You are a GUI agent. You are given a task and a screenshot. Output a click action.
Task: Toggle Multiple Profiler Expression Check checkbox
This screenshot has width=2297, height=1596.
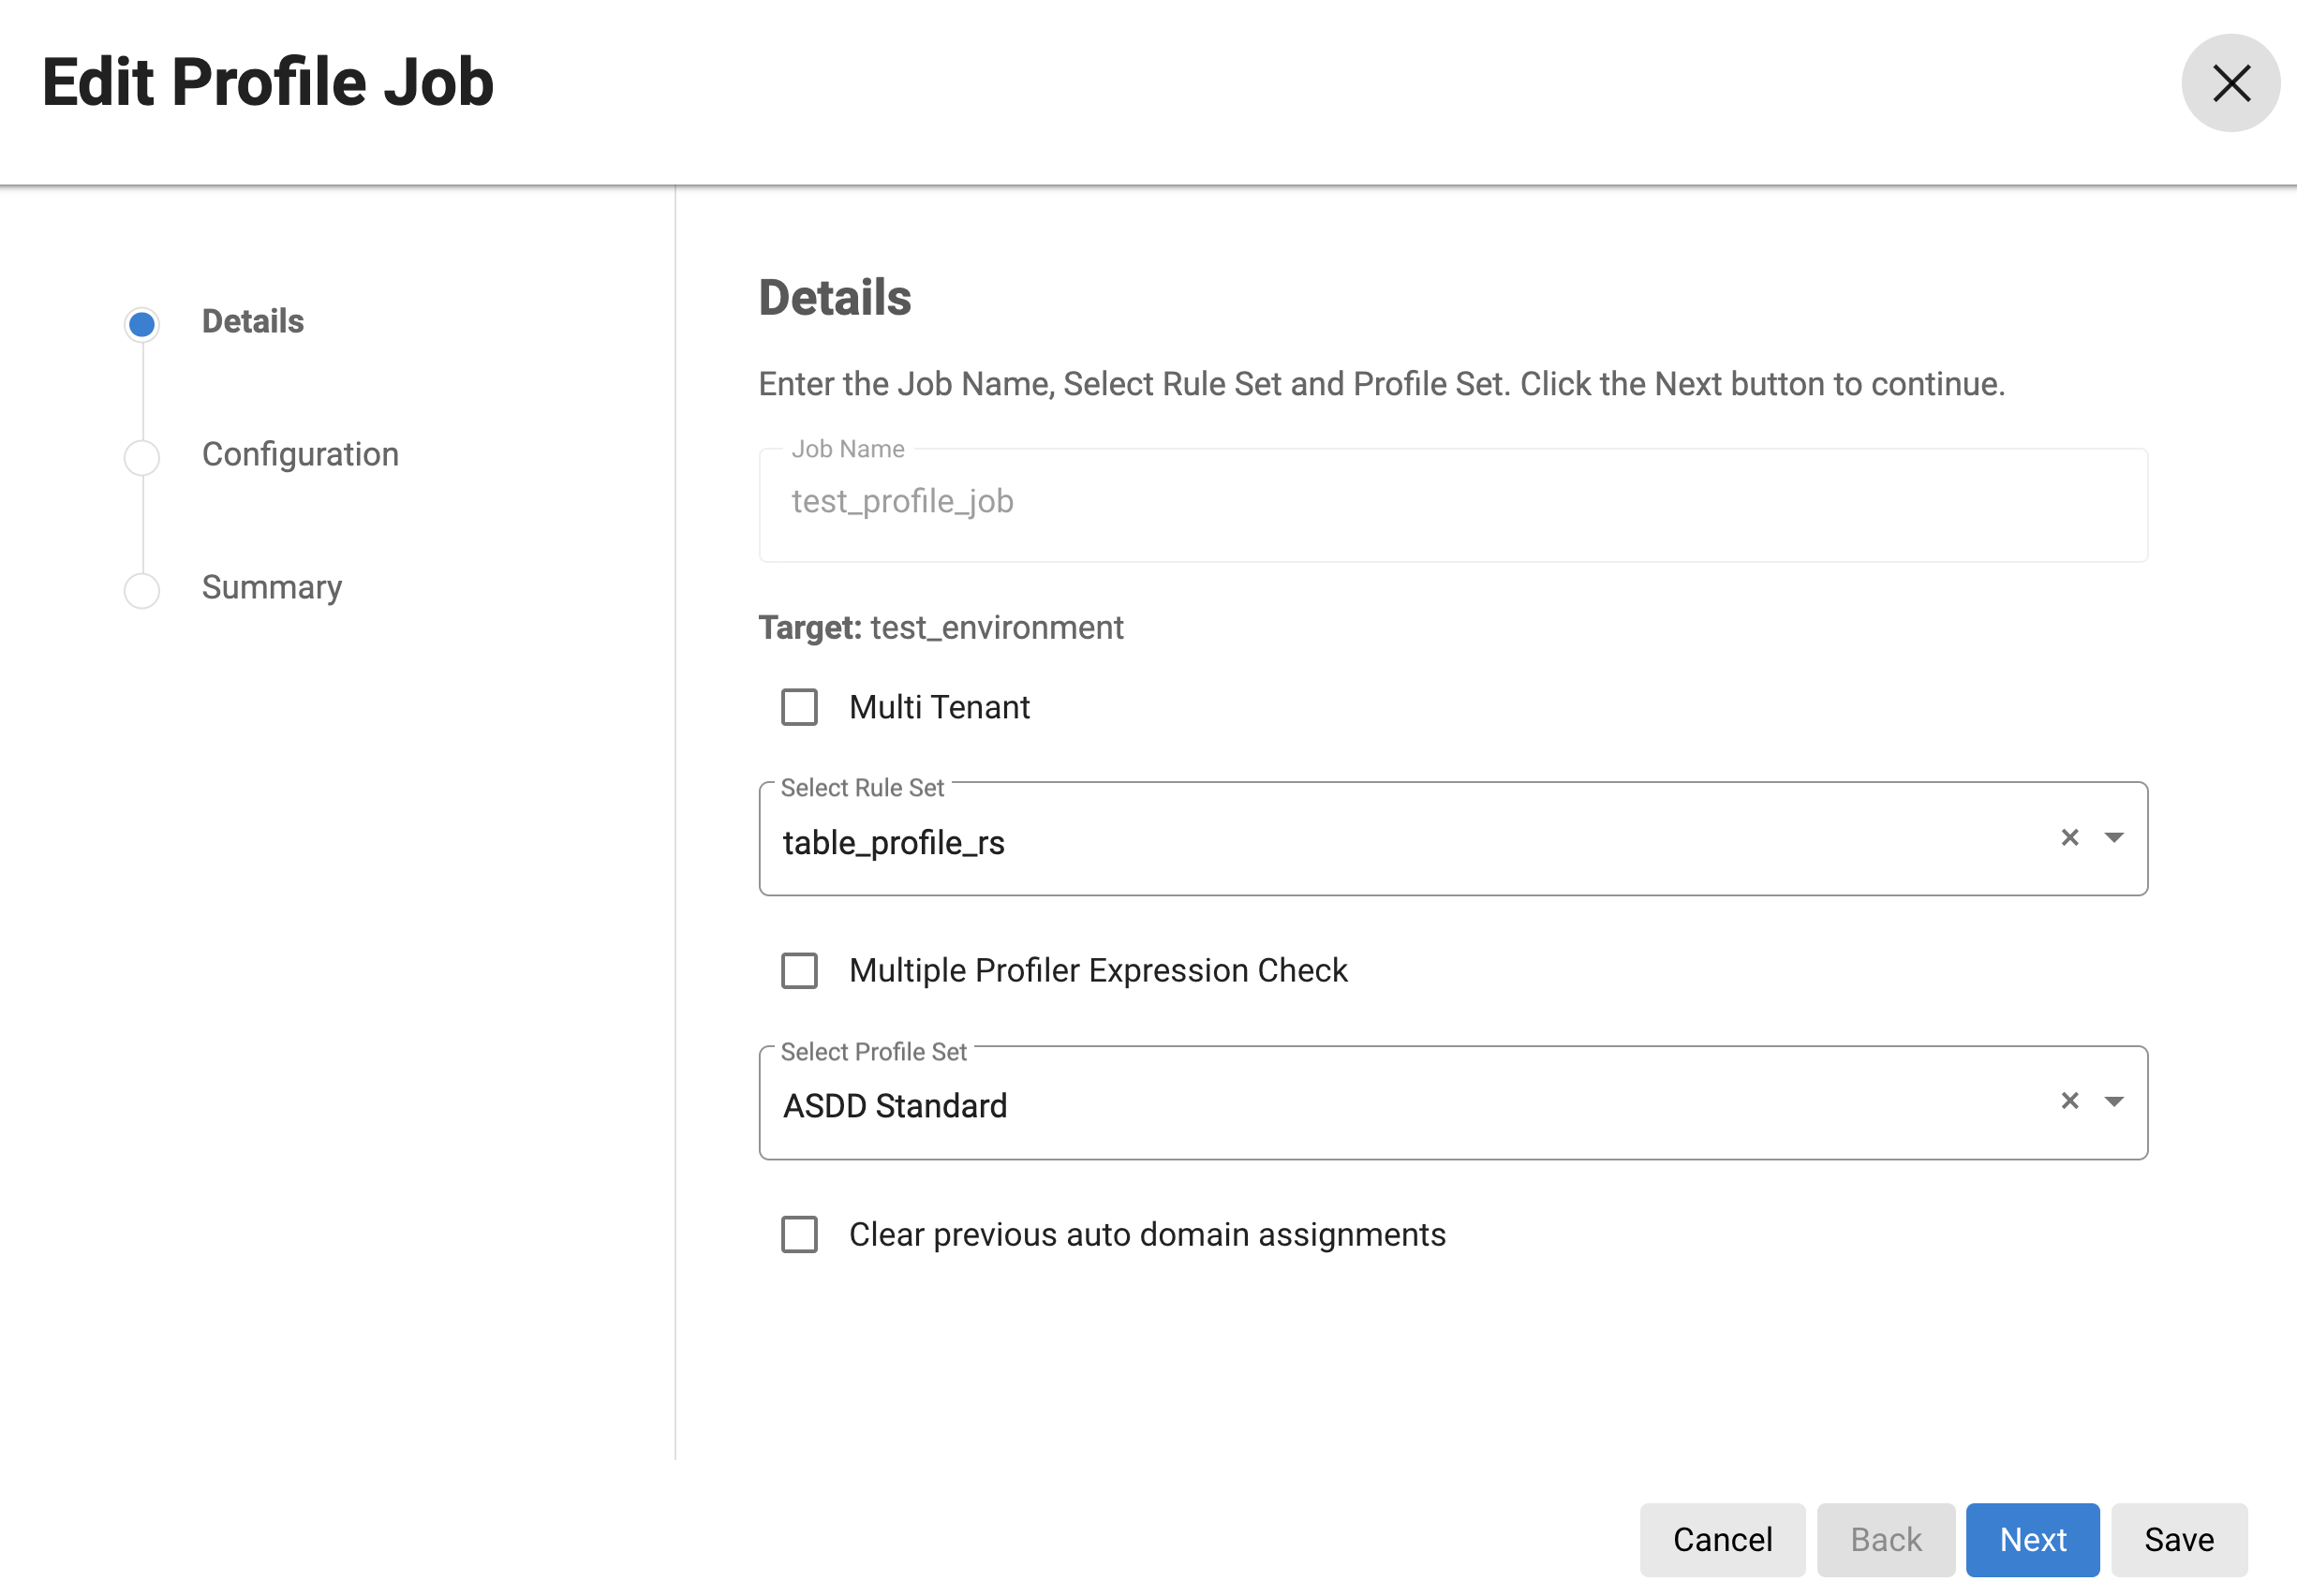click(x=799, y=970)
